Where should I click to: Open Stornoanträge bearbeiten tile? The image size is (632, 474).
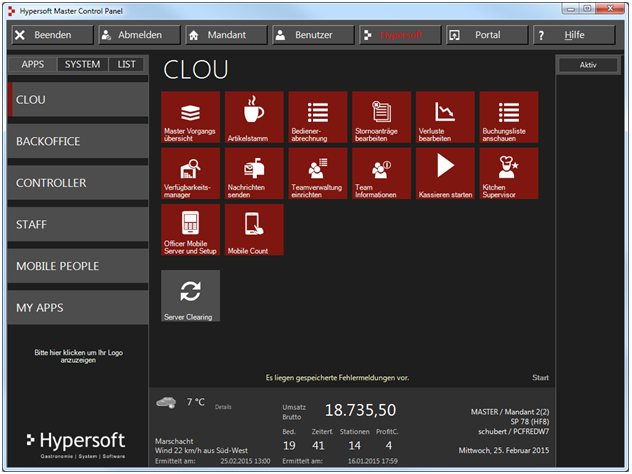(382, 117)
